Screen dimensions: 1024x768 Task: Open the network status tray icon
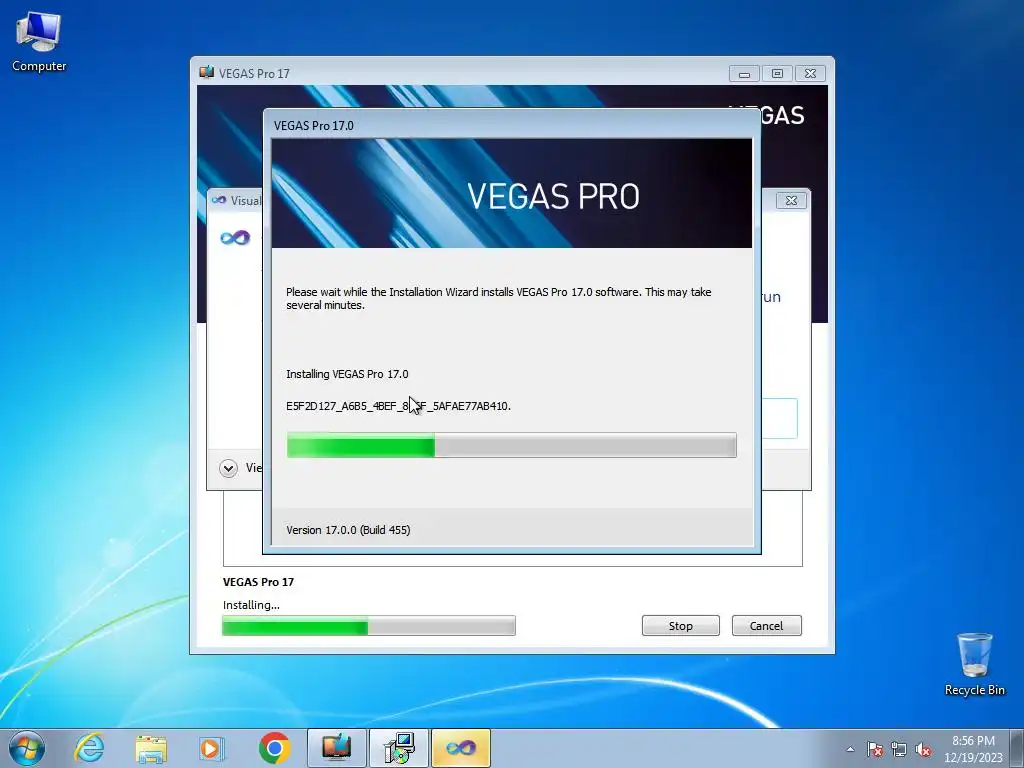[x=899, y=749]
